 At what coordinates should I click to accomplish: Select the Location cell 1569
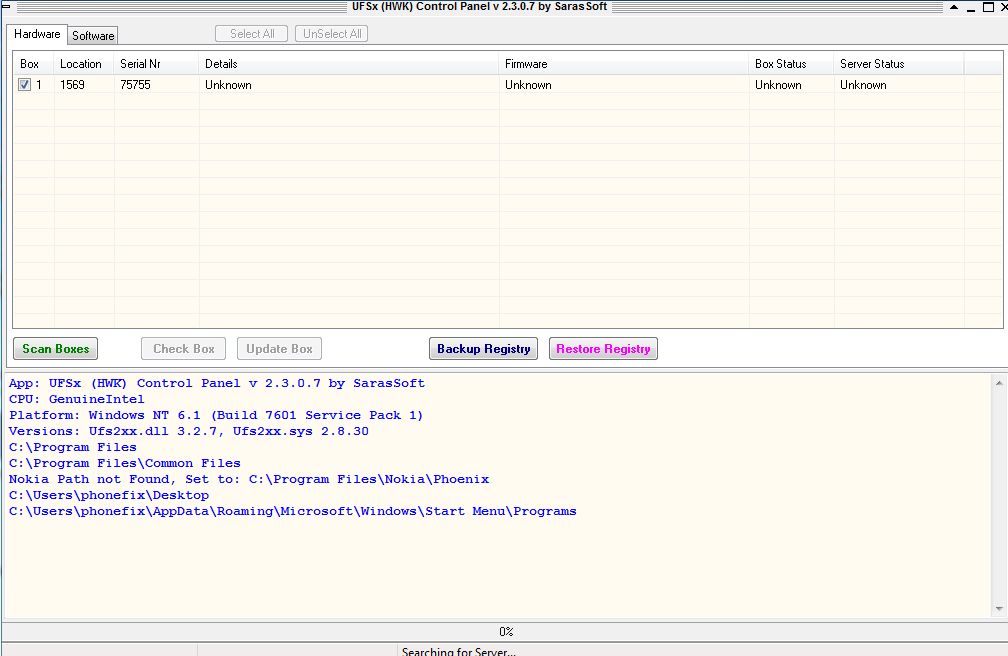click(x=73, y=85)
